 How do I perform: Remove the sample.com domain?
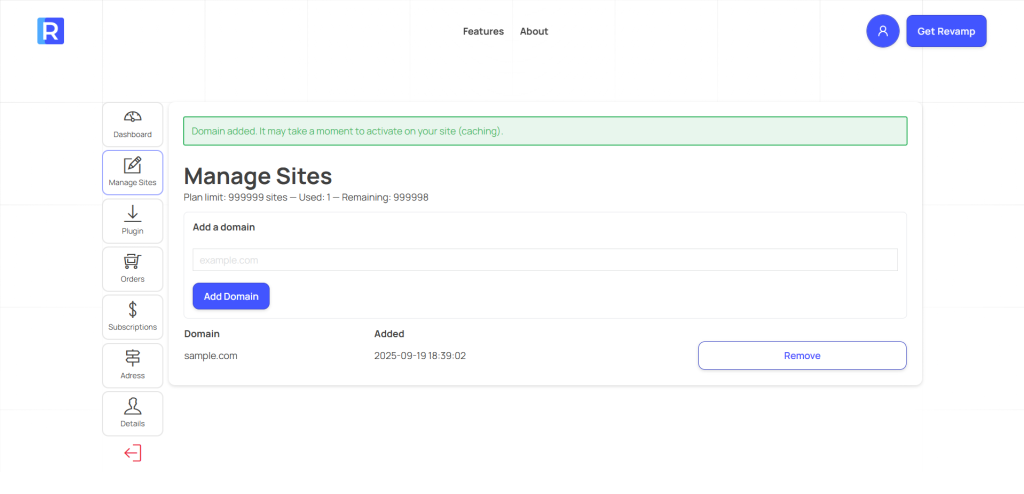[x=802, y=355]
